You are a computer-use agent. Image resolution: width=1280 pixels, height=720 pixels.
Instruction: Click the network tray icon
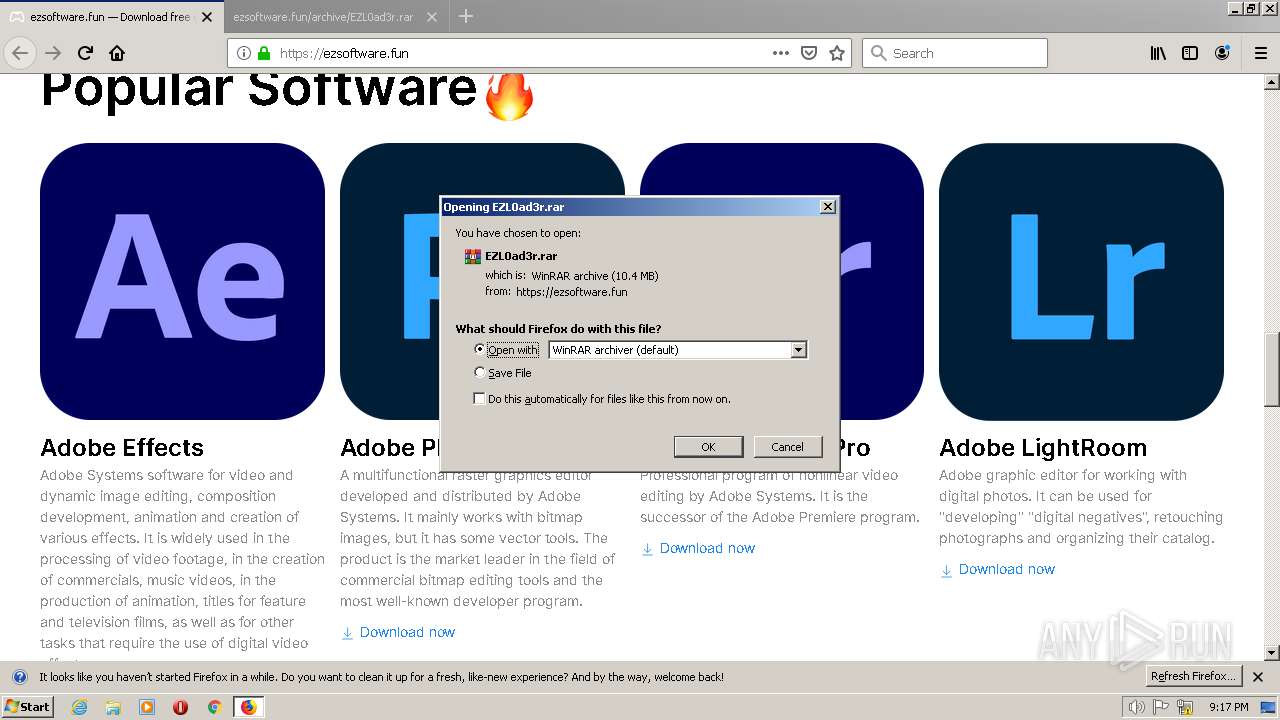(1185, 707)
